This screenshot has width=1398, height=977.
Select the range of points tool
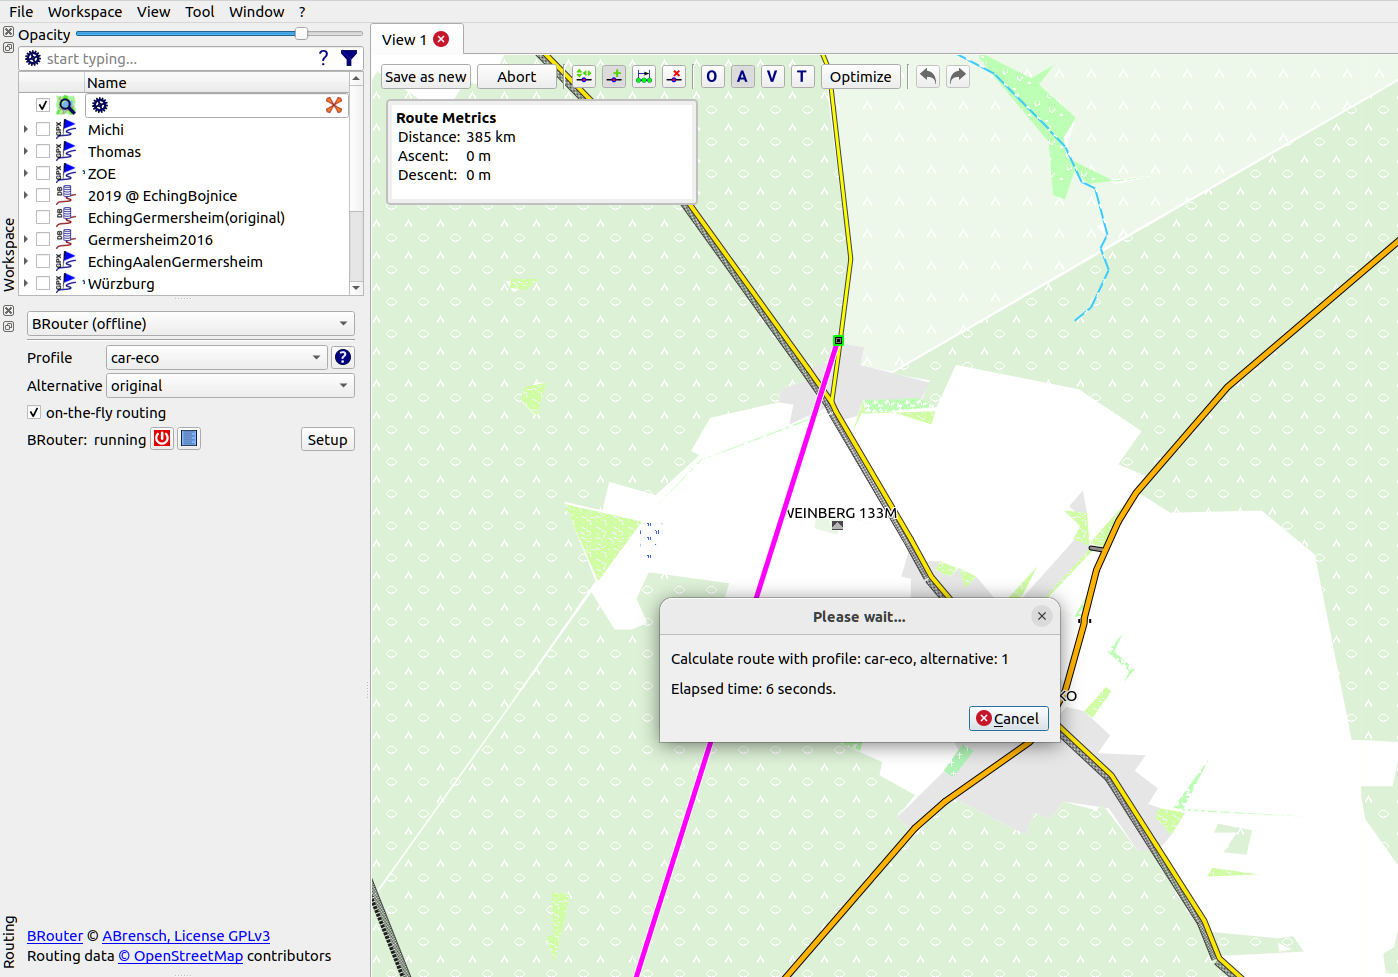point(643,76)
